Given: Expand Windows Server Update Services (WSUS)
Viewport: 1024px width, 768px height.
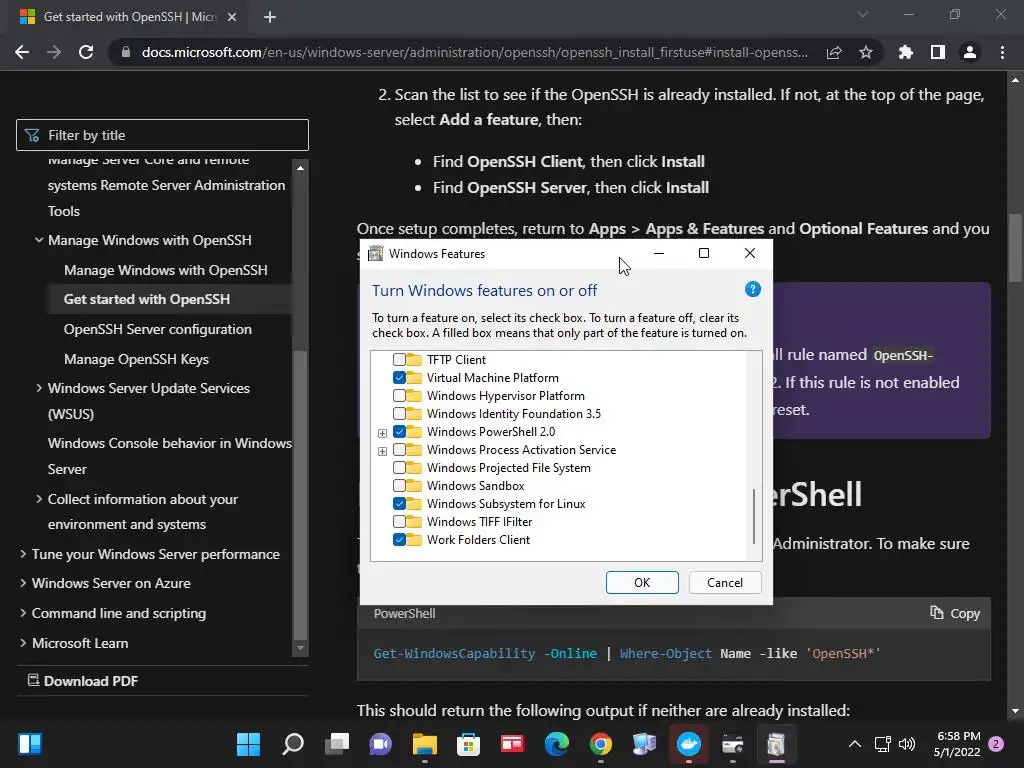Looking at the screenshot, I should click(x=39, y=388).
